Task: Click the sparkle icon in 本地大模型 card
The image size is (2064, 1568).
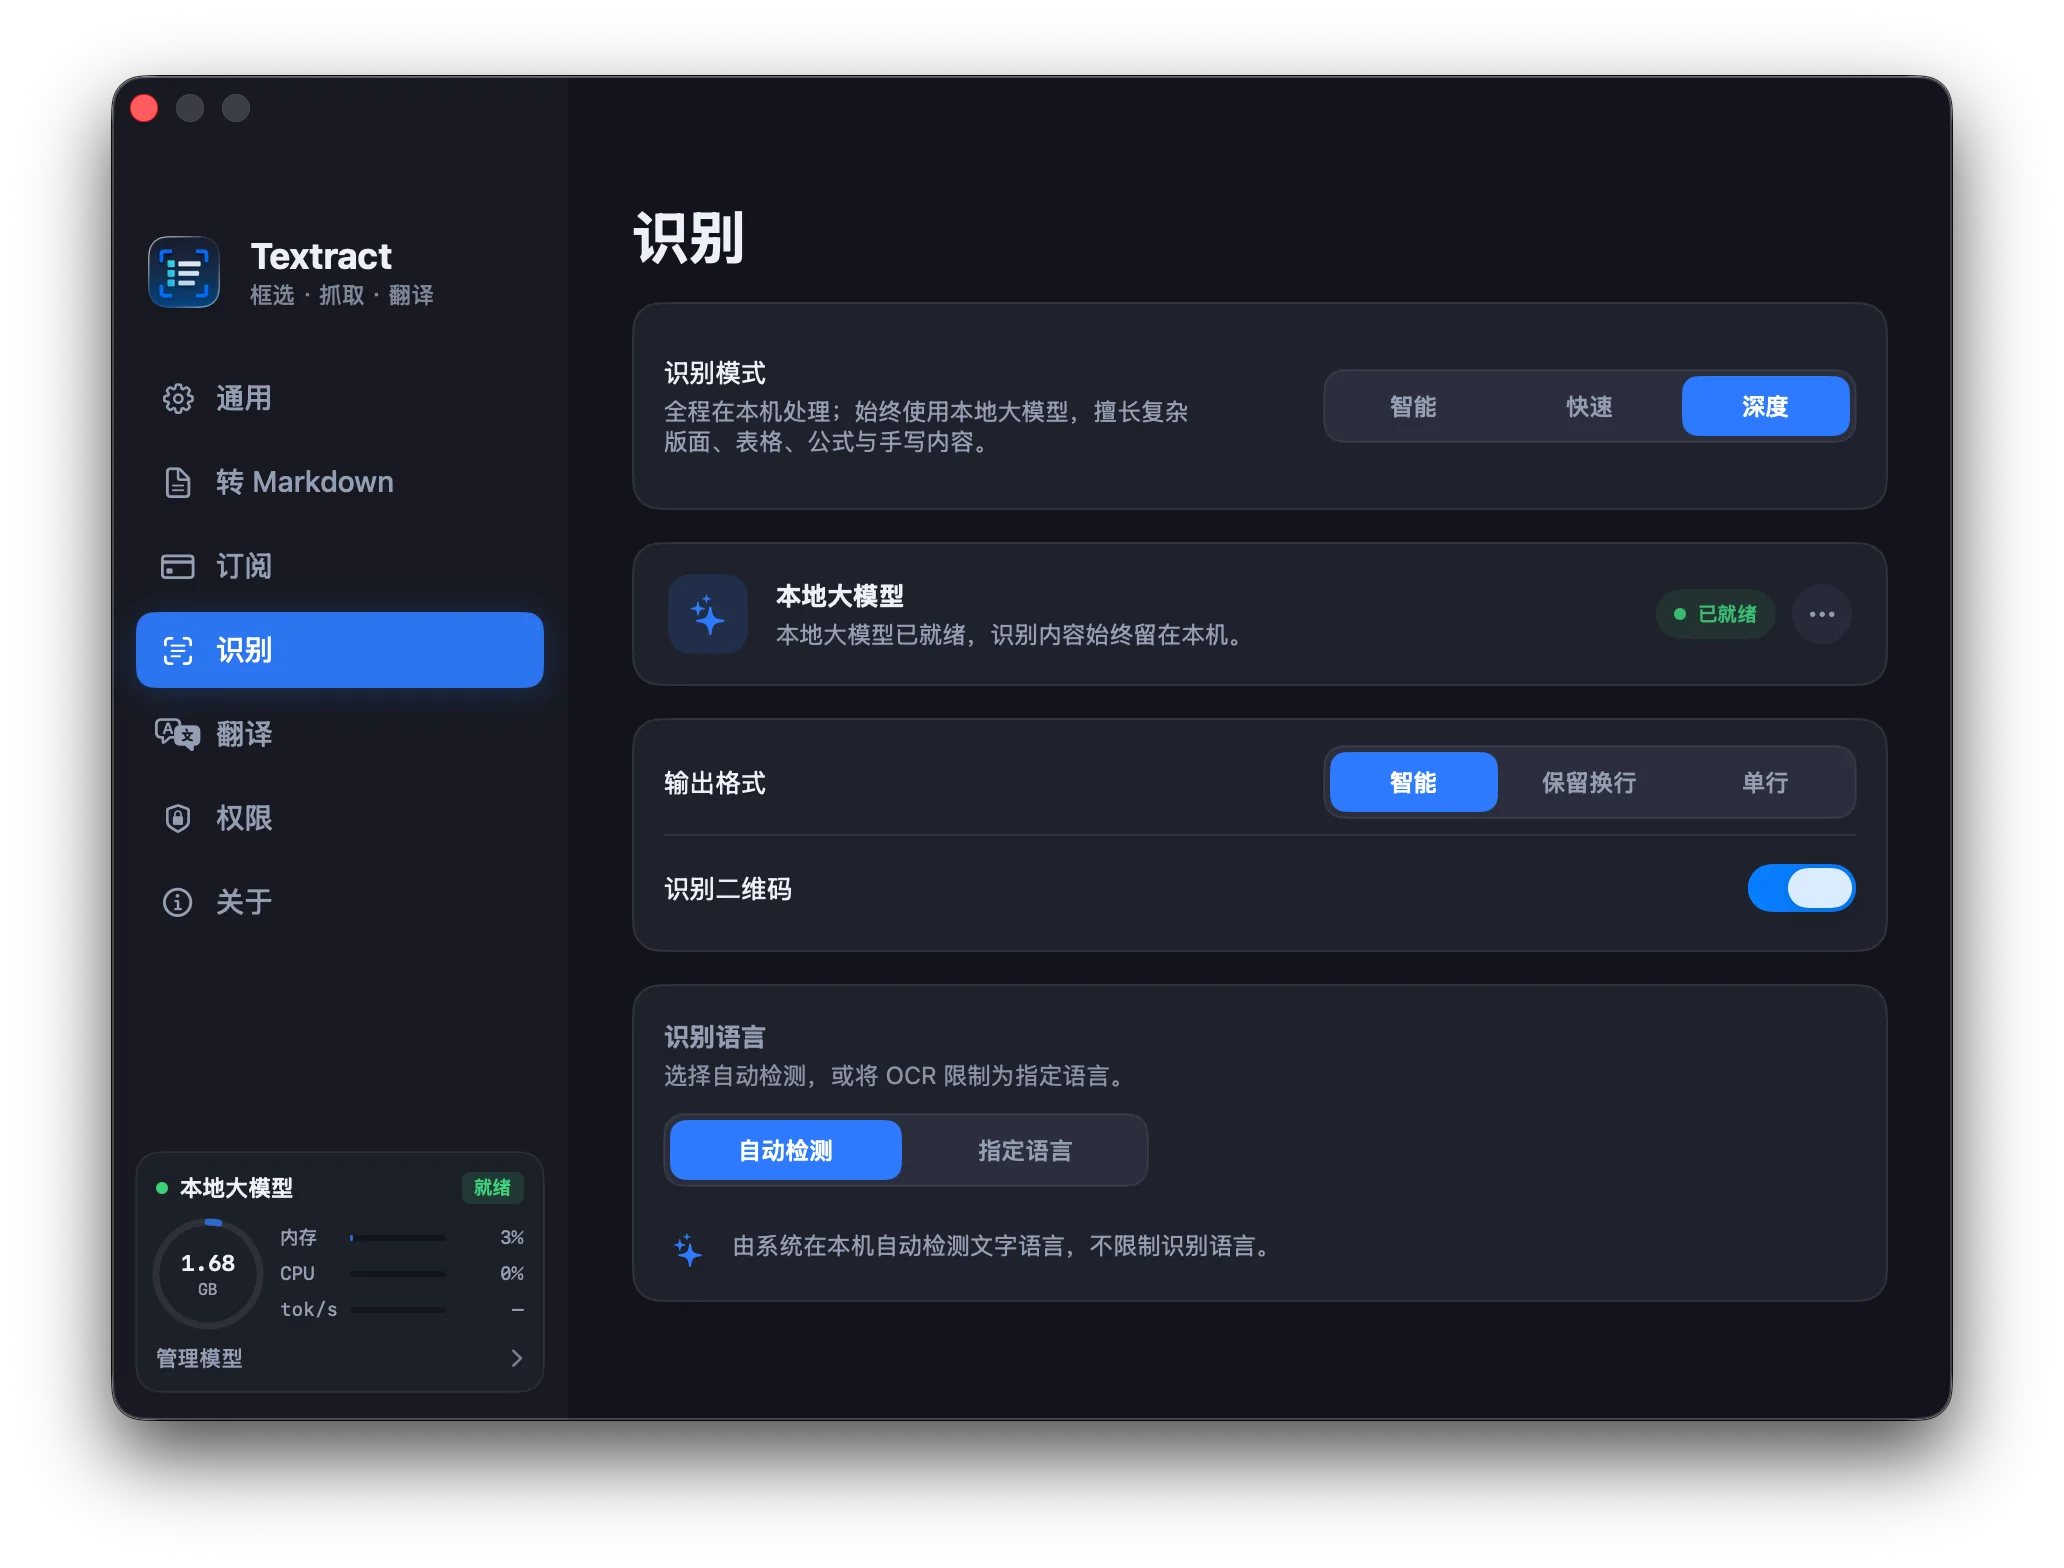Action: pos(708,614)
